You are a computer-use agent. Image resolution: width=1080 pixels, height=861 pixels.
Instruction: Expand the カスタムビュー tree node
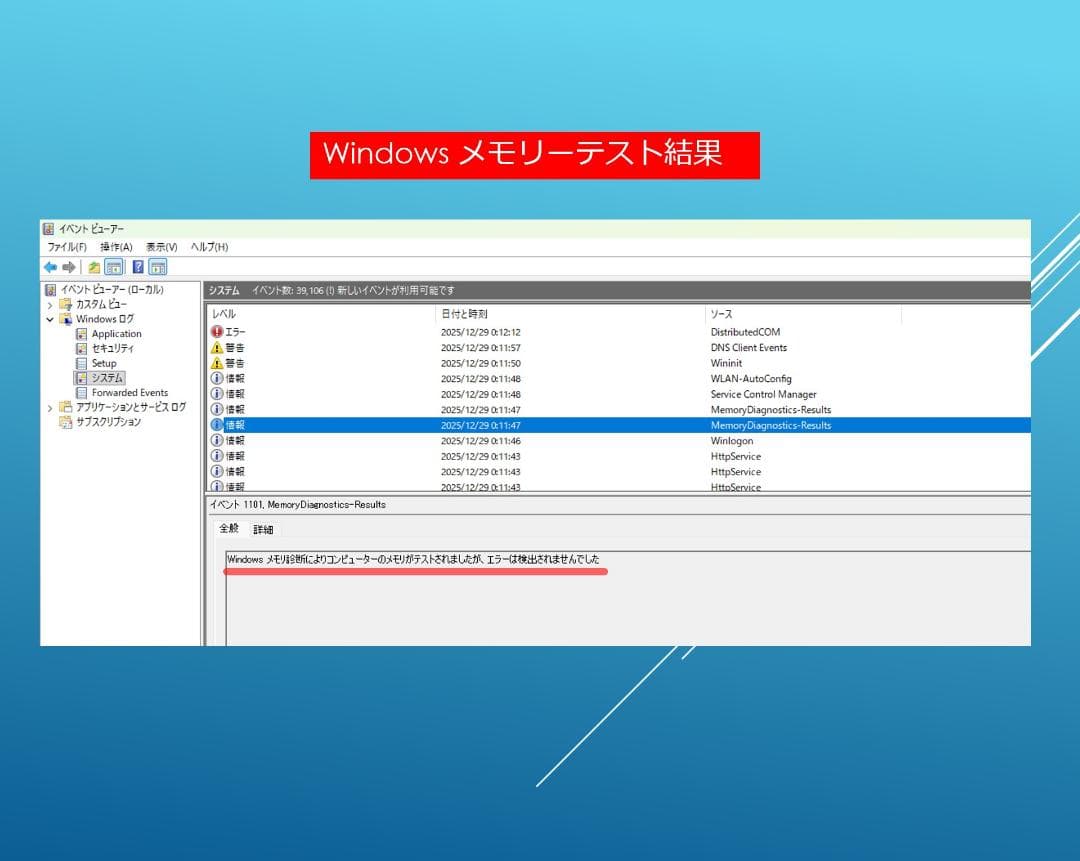(49, 303)
